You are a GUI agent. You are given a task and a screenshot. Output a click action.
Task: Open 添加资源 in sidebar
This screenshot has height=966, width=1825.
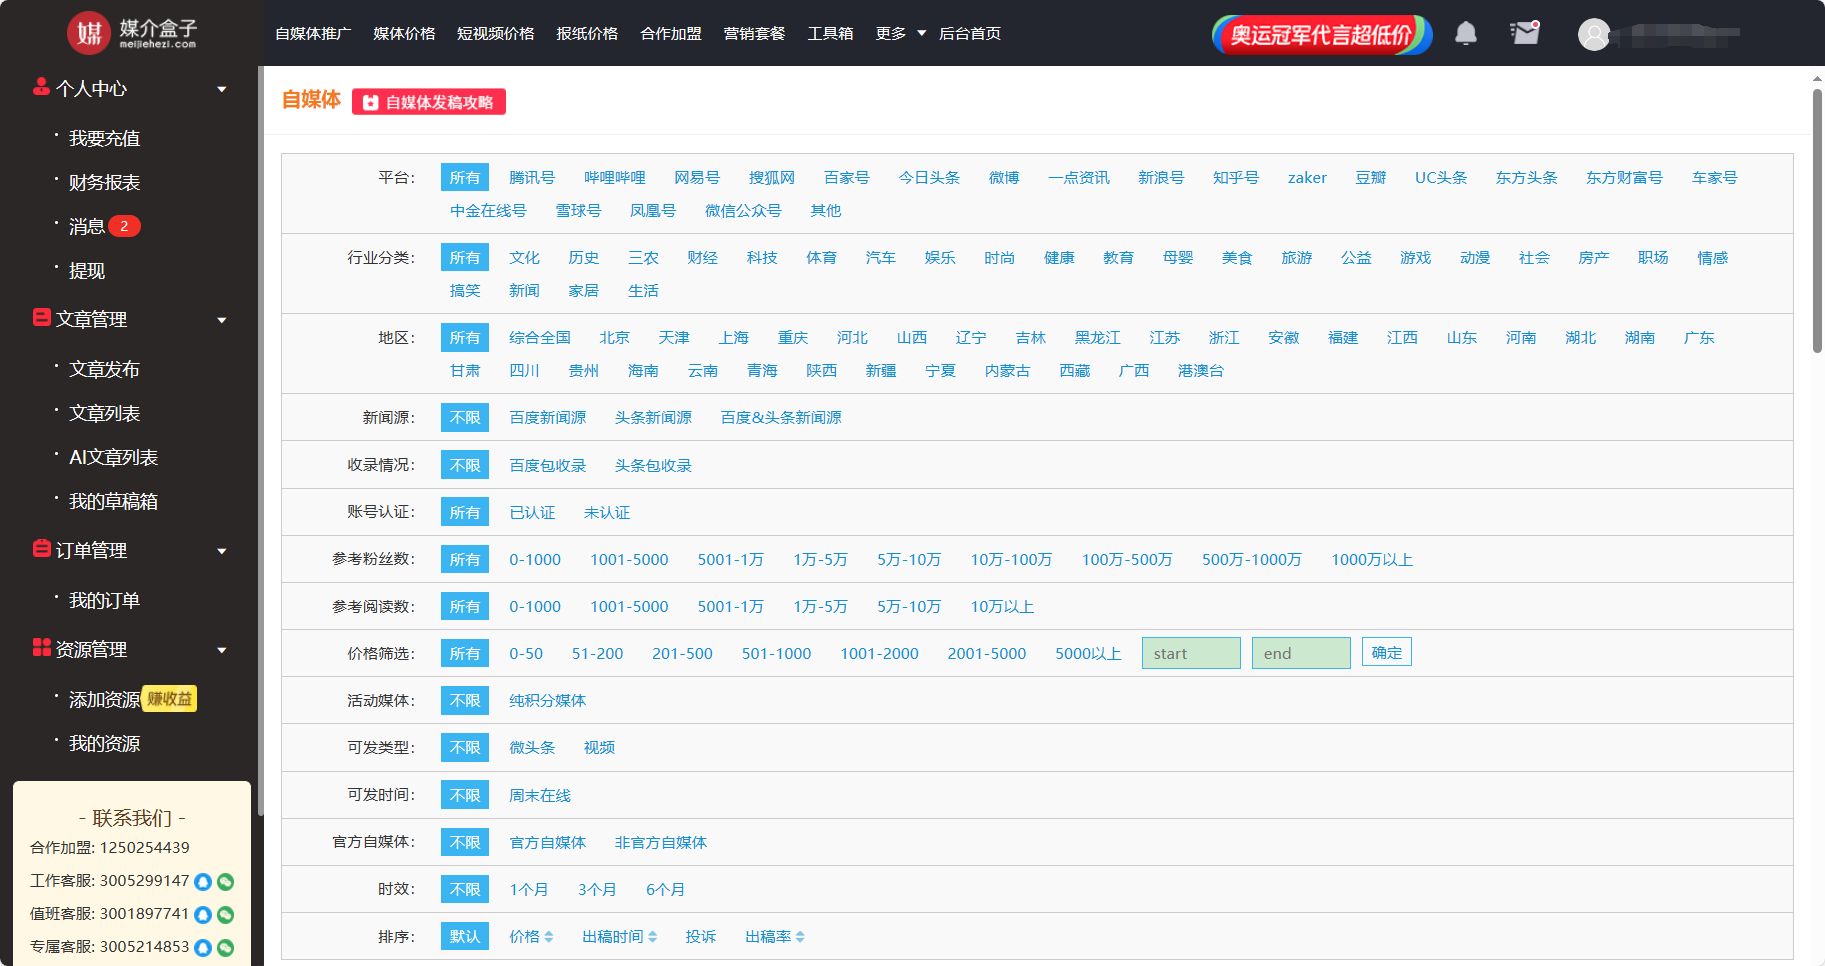[x=104, y=700]
